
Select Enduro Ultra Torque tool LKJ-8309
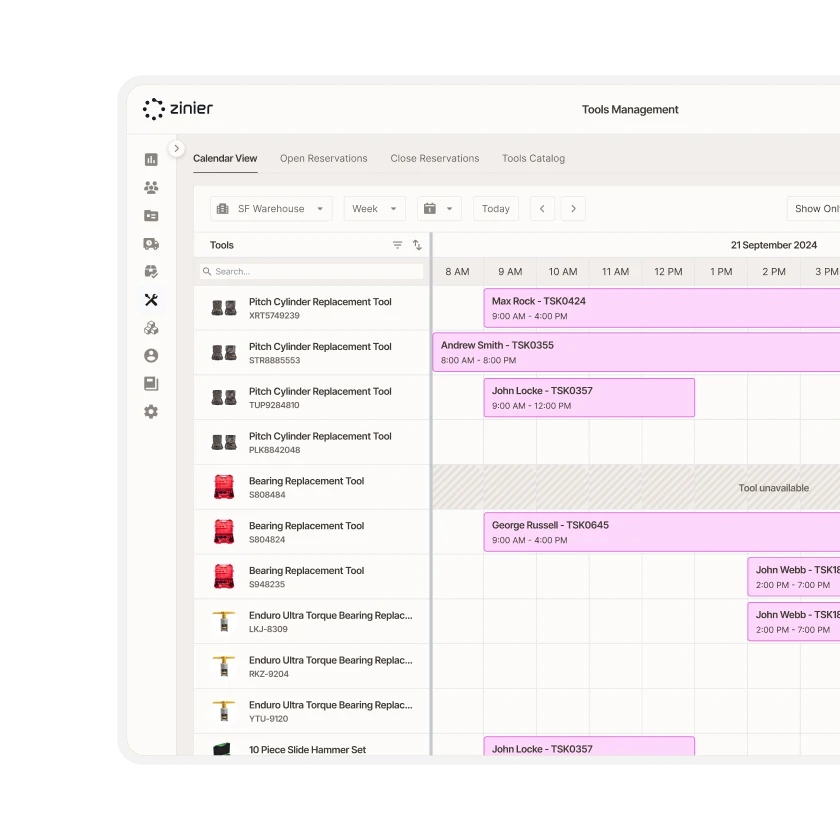tap(312, 621)
